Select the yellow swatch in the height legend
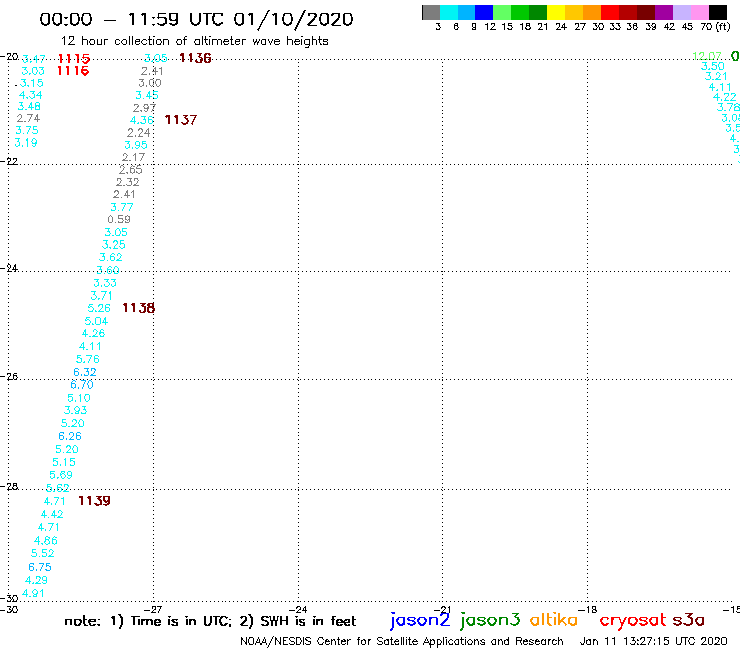 [556, 12]
